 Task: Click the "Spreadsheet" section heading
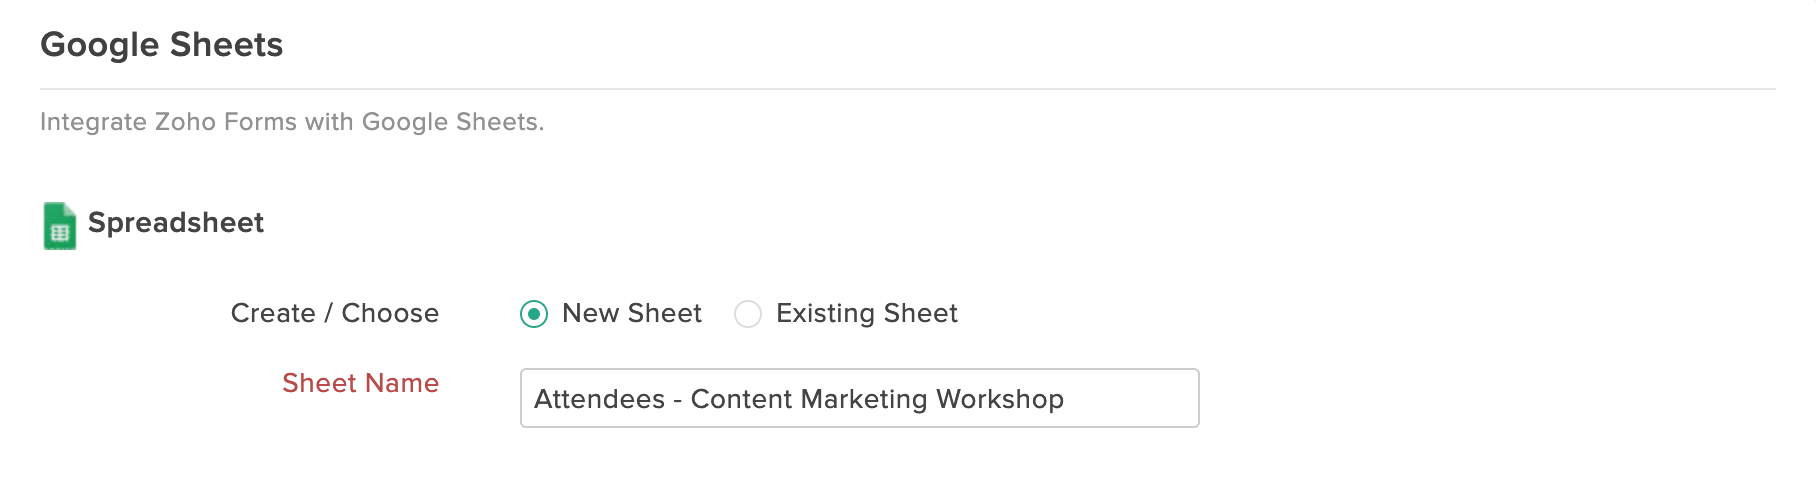coord(176,222)
